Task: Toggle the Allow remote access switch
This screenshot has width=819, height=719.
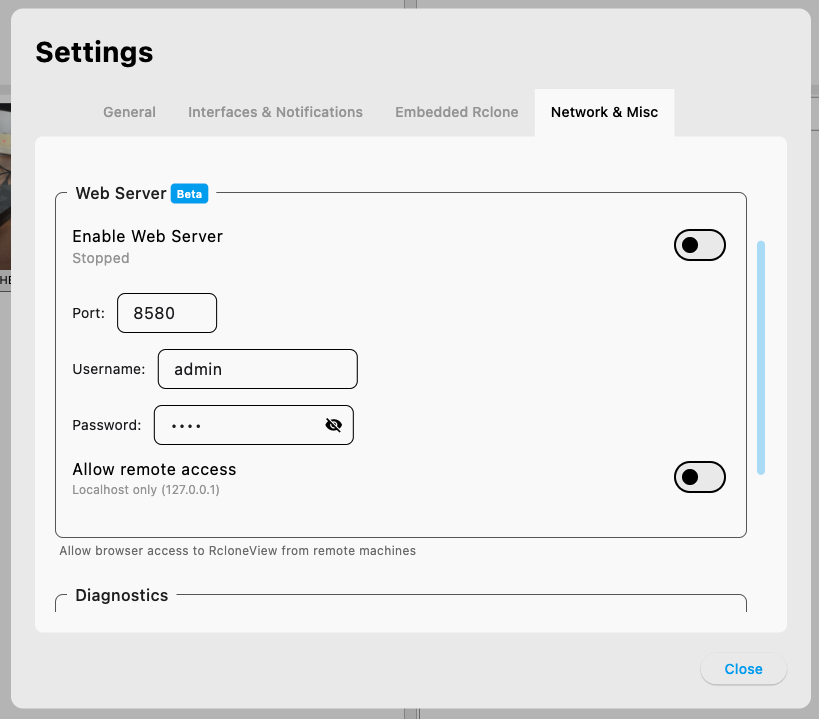Action: tap(699, 477)
